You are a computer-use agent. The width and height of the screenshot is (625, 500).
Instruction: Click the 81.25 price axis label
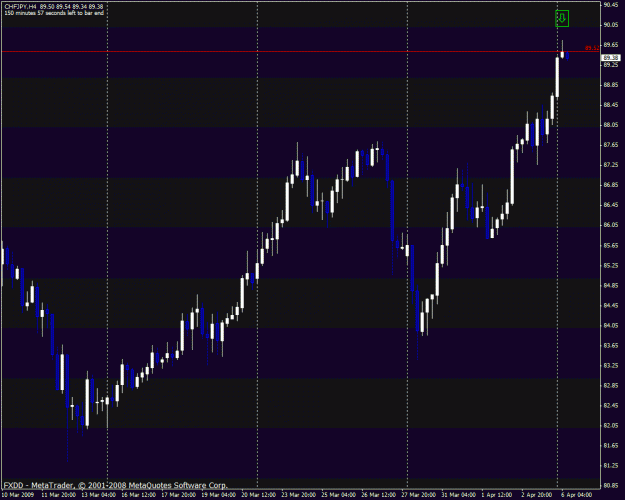[611, 465]
